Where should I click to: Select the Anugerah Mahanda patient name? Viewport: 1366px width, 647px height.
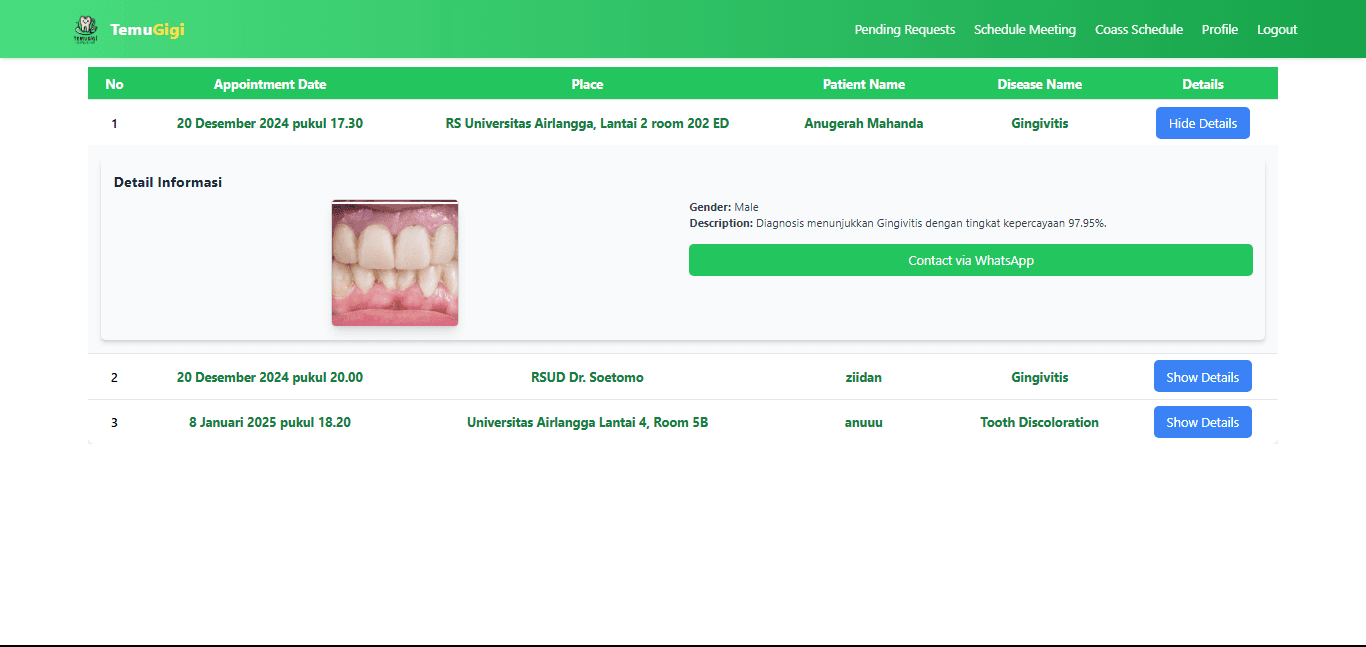863,124
